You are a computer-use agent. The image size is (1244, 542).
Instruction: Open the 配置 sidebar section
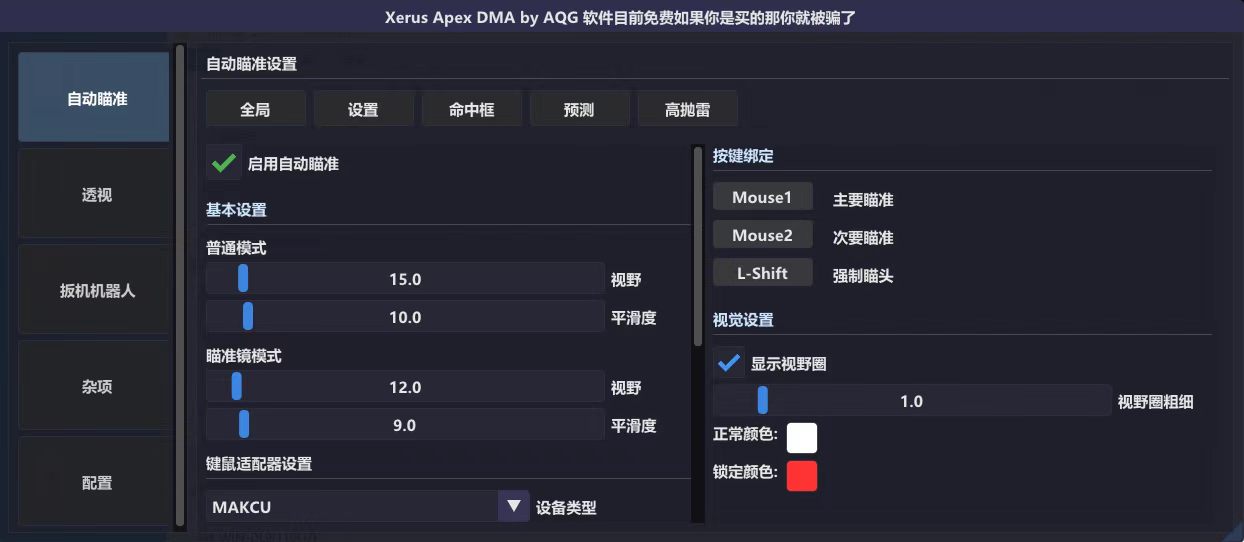[x=96, y=482]
